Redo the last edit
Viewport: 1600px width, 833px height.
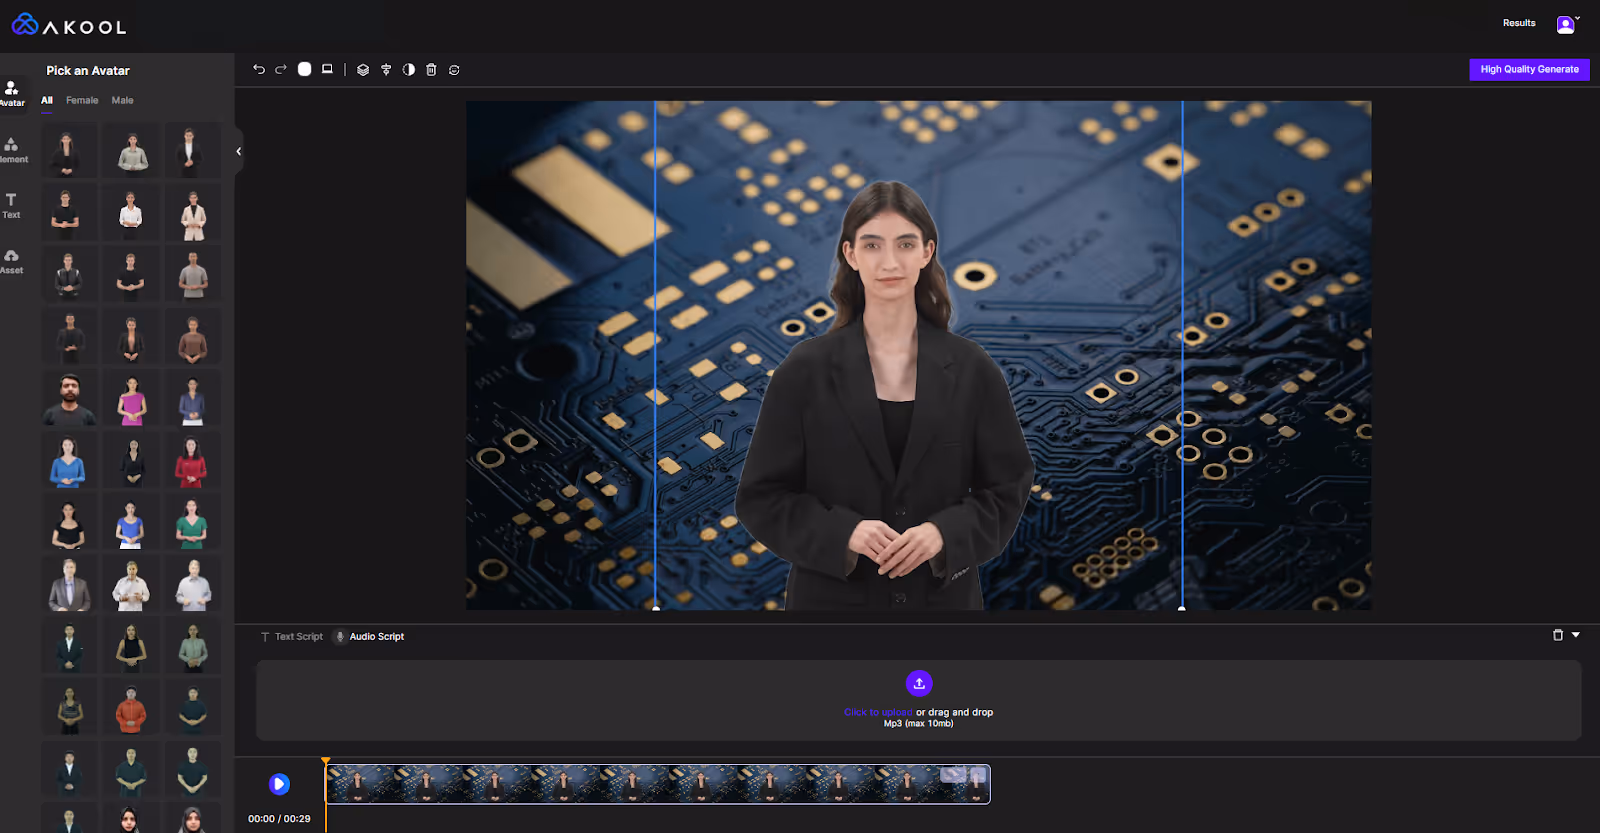click(x=281, y=70)
